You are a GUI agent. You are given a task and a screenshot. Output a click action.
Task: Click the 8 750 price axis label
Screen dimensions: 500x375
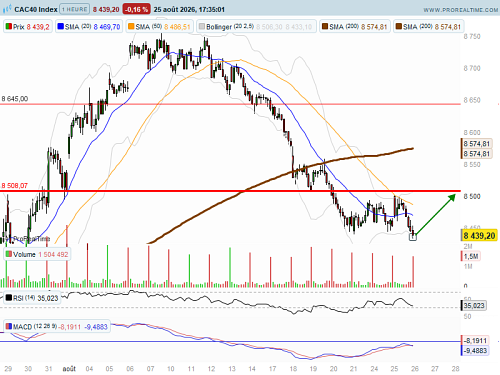tap(472, 36)
